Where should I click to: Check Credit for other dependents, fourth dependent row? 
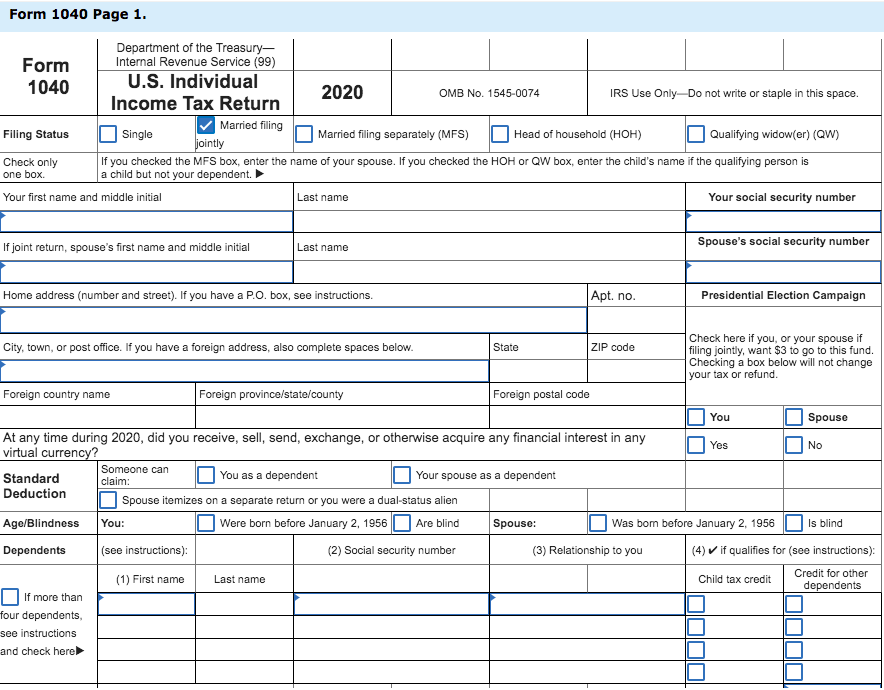point(794,673)
